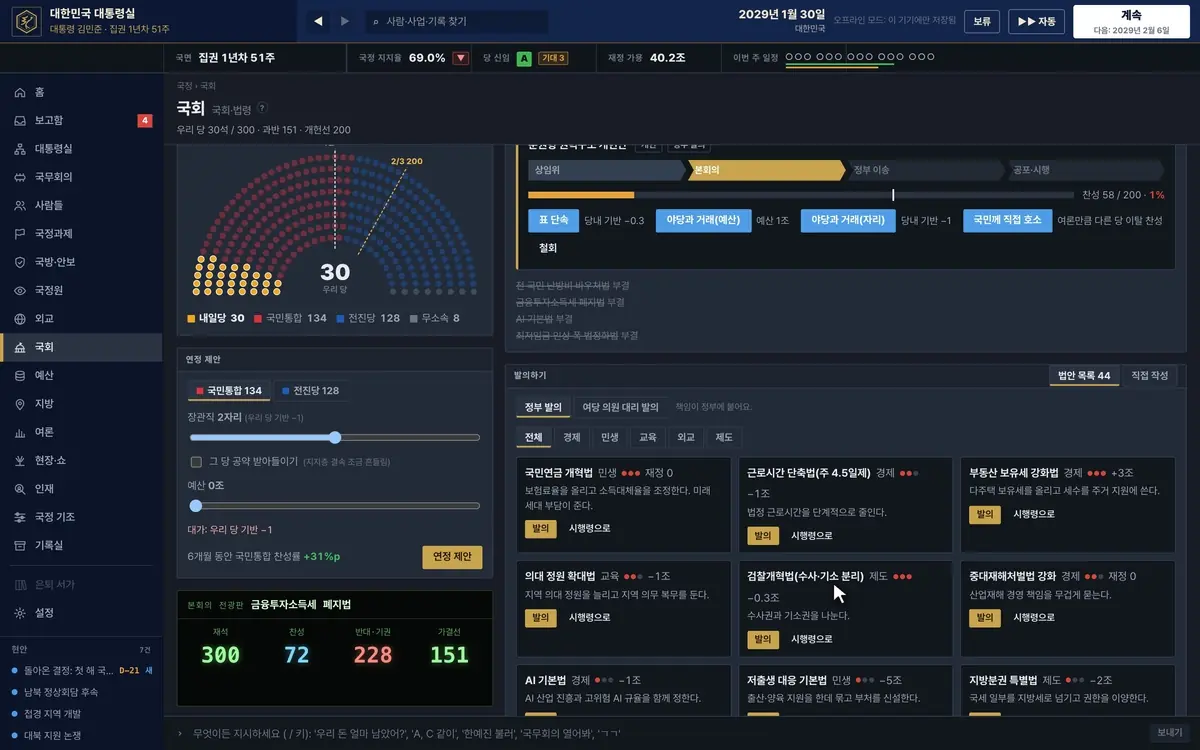
Task: Open the 국무회의 cabinet meeting icon
Action: click(x=20, y=177)
